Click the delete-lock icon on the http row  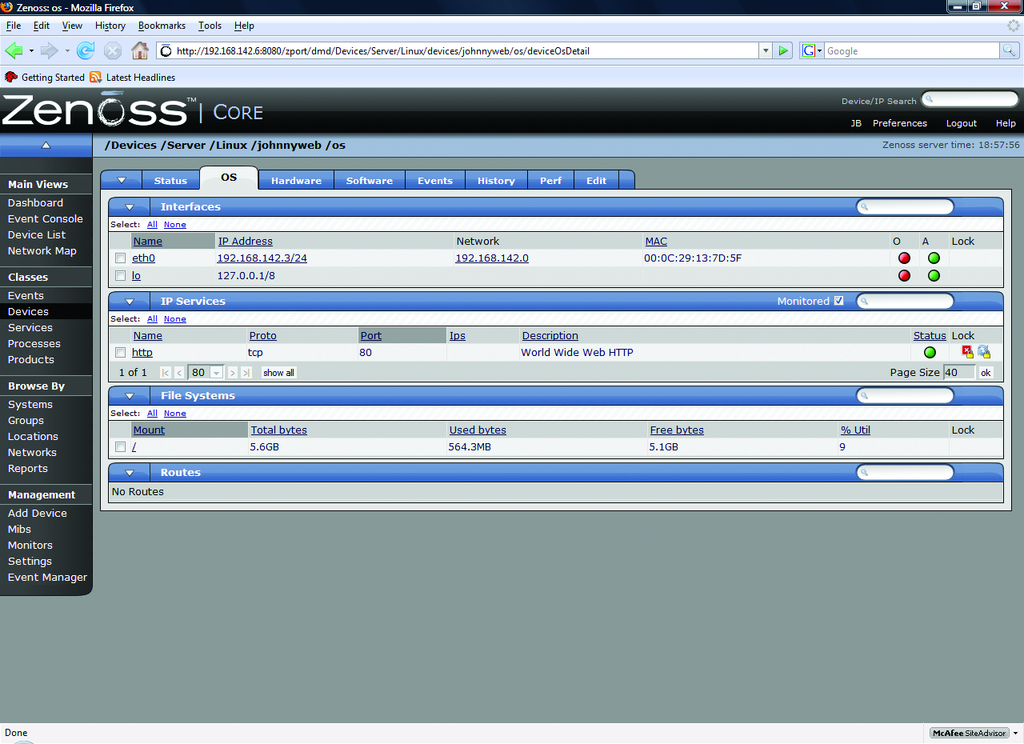967,352
